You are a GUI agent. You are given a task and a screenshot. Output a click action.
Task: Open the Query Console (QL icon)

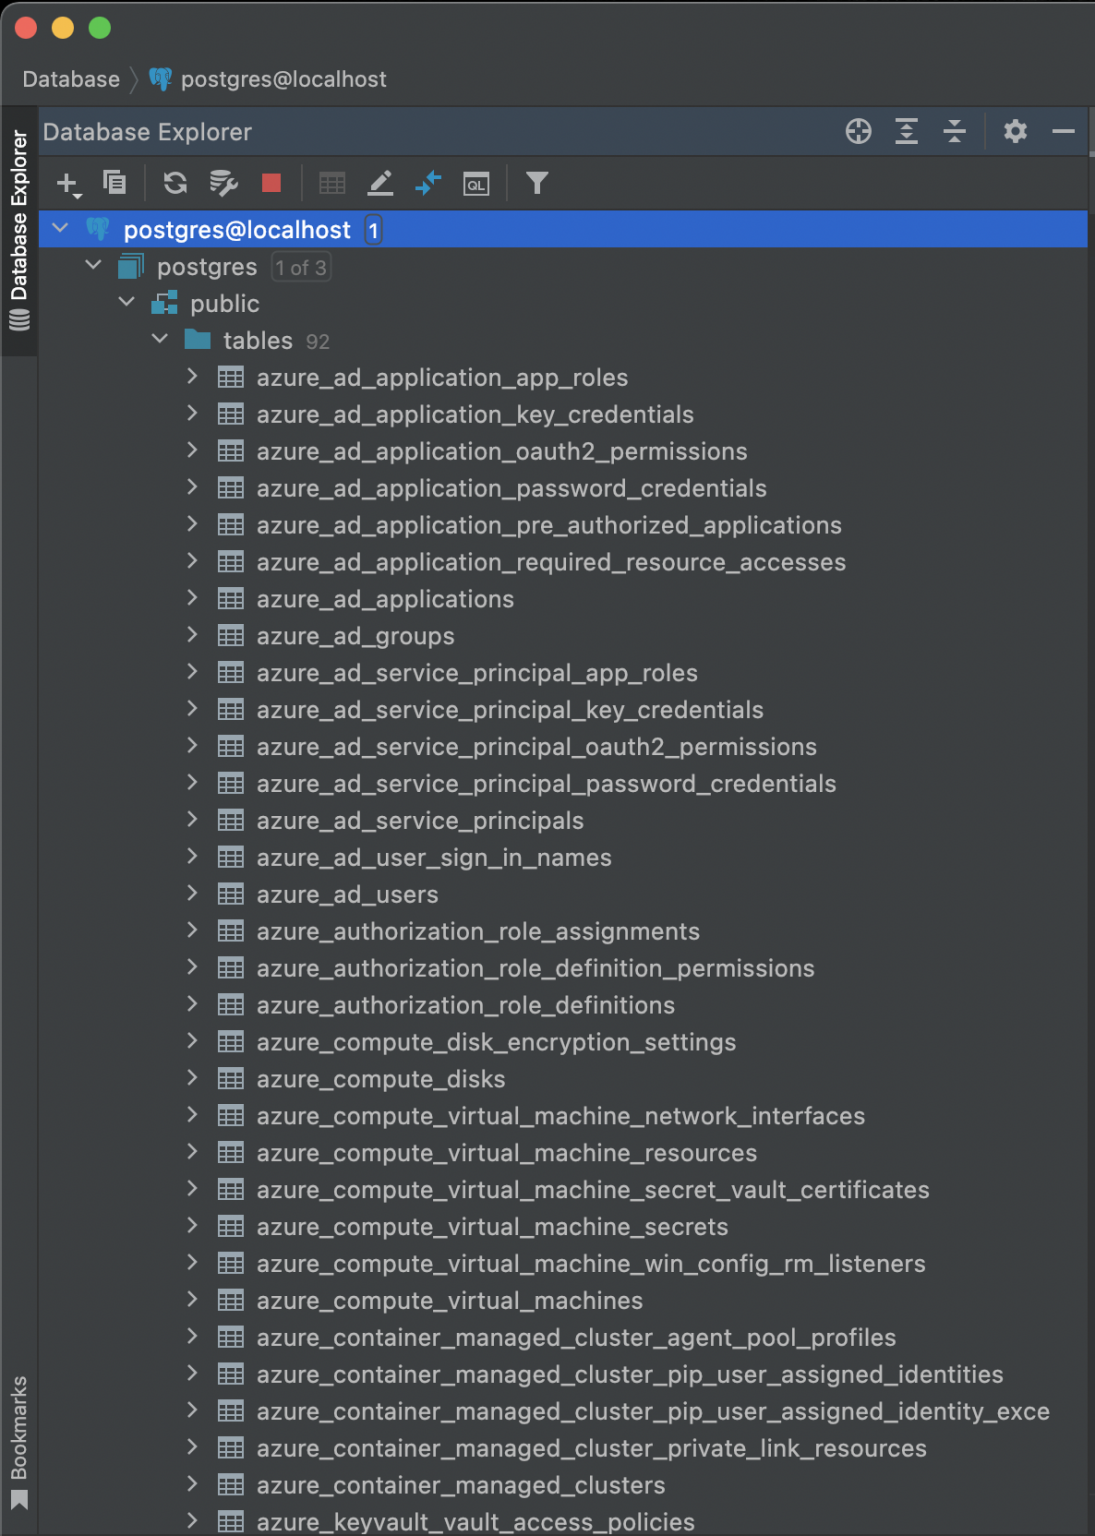click(477, 183)
